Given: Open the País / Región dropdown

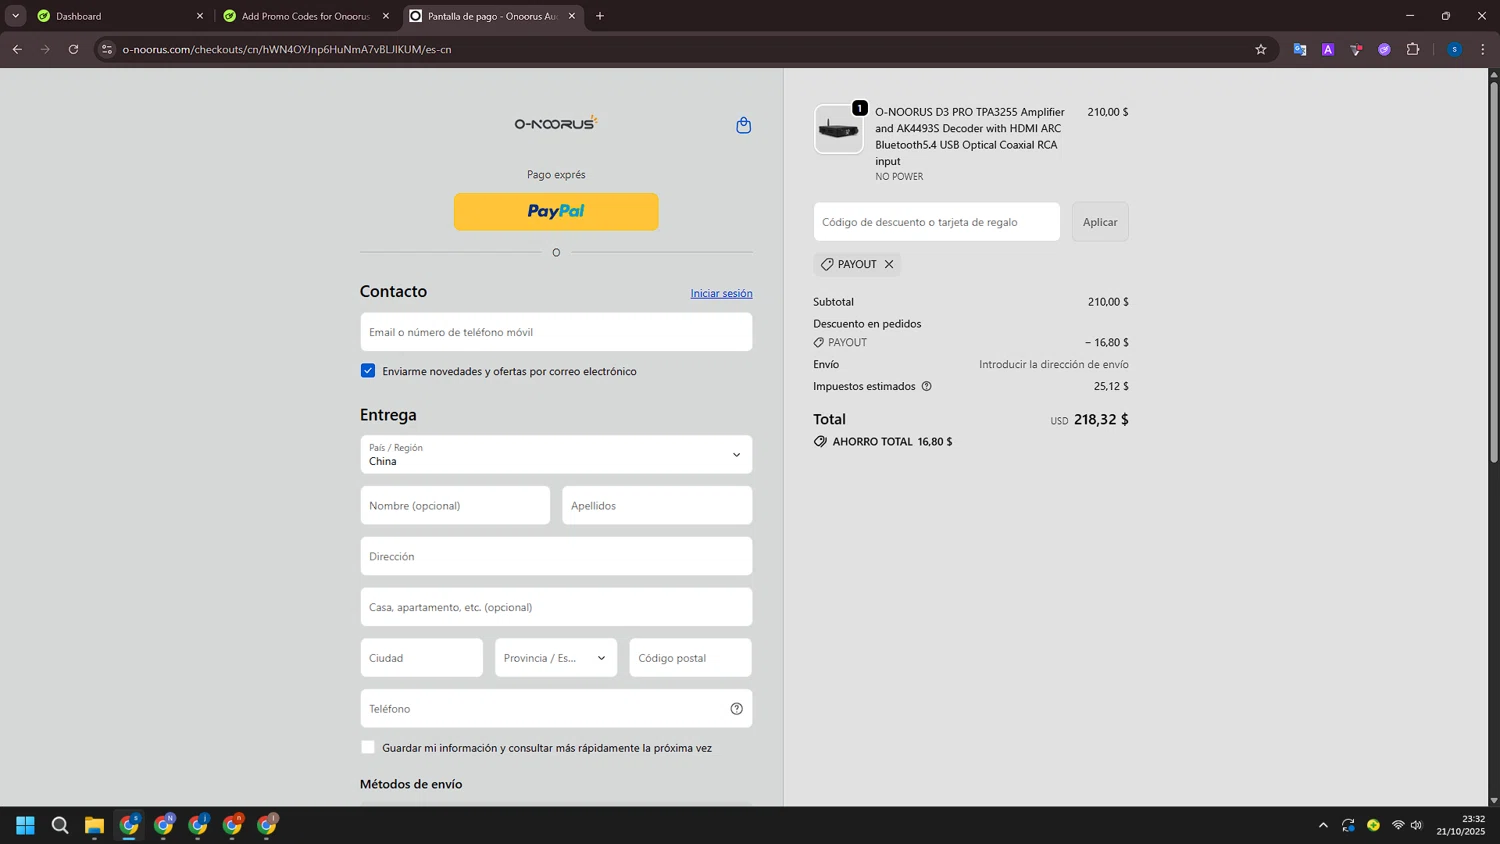Looking at the screenshot, I should pyautogui.click(x=556, y=454).
